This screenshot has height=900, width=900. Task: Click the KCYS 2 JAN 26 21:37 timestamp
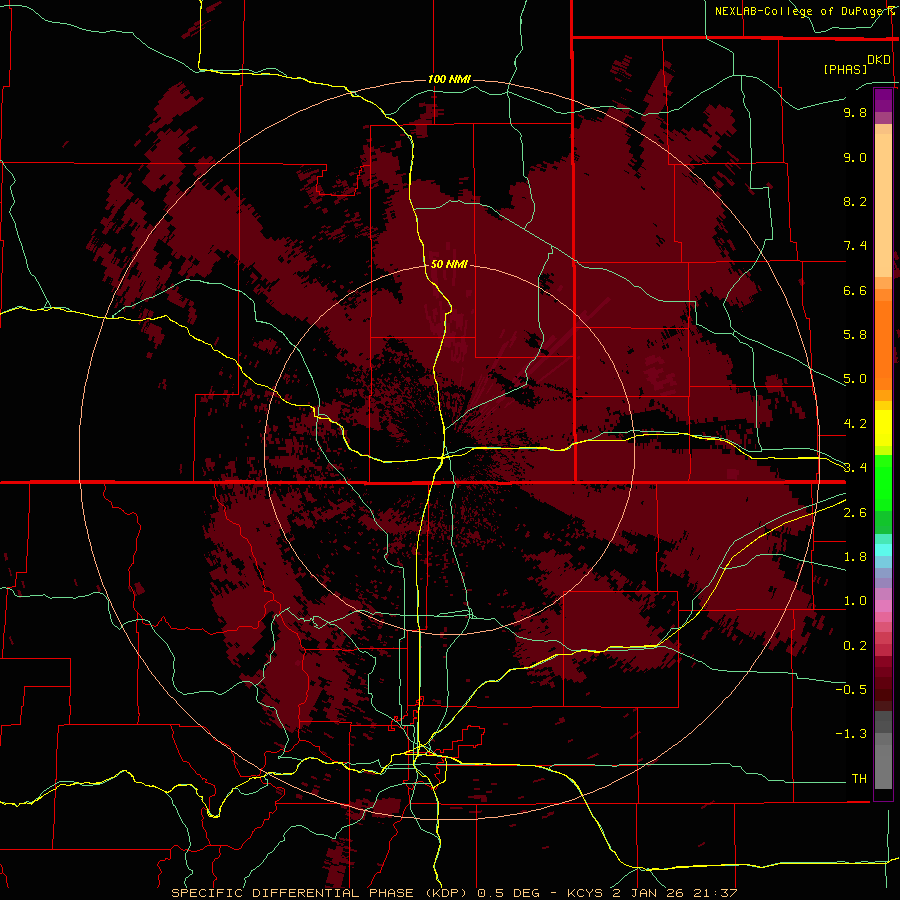(652, 893)
